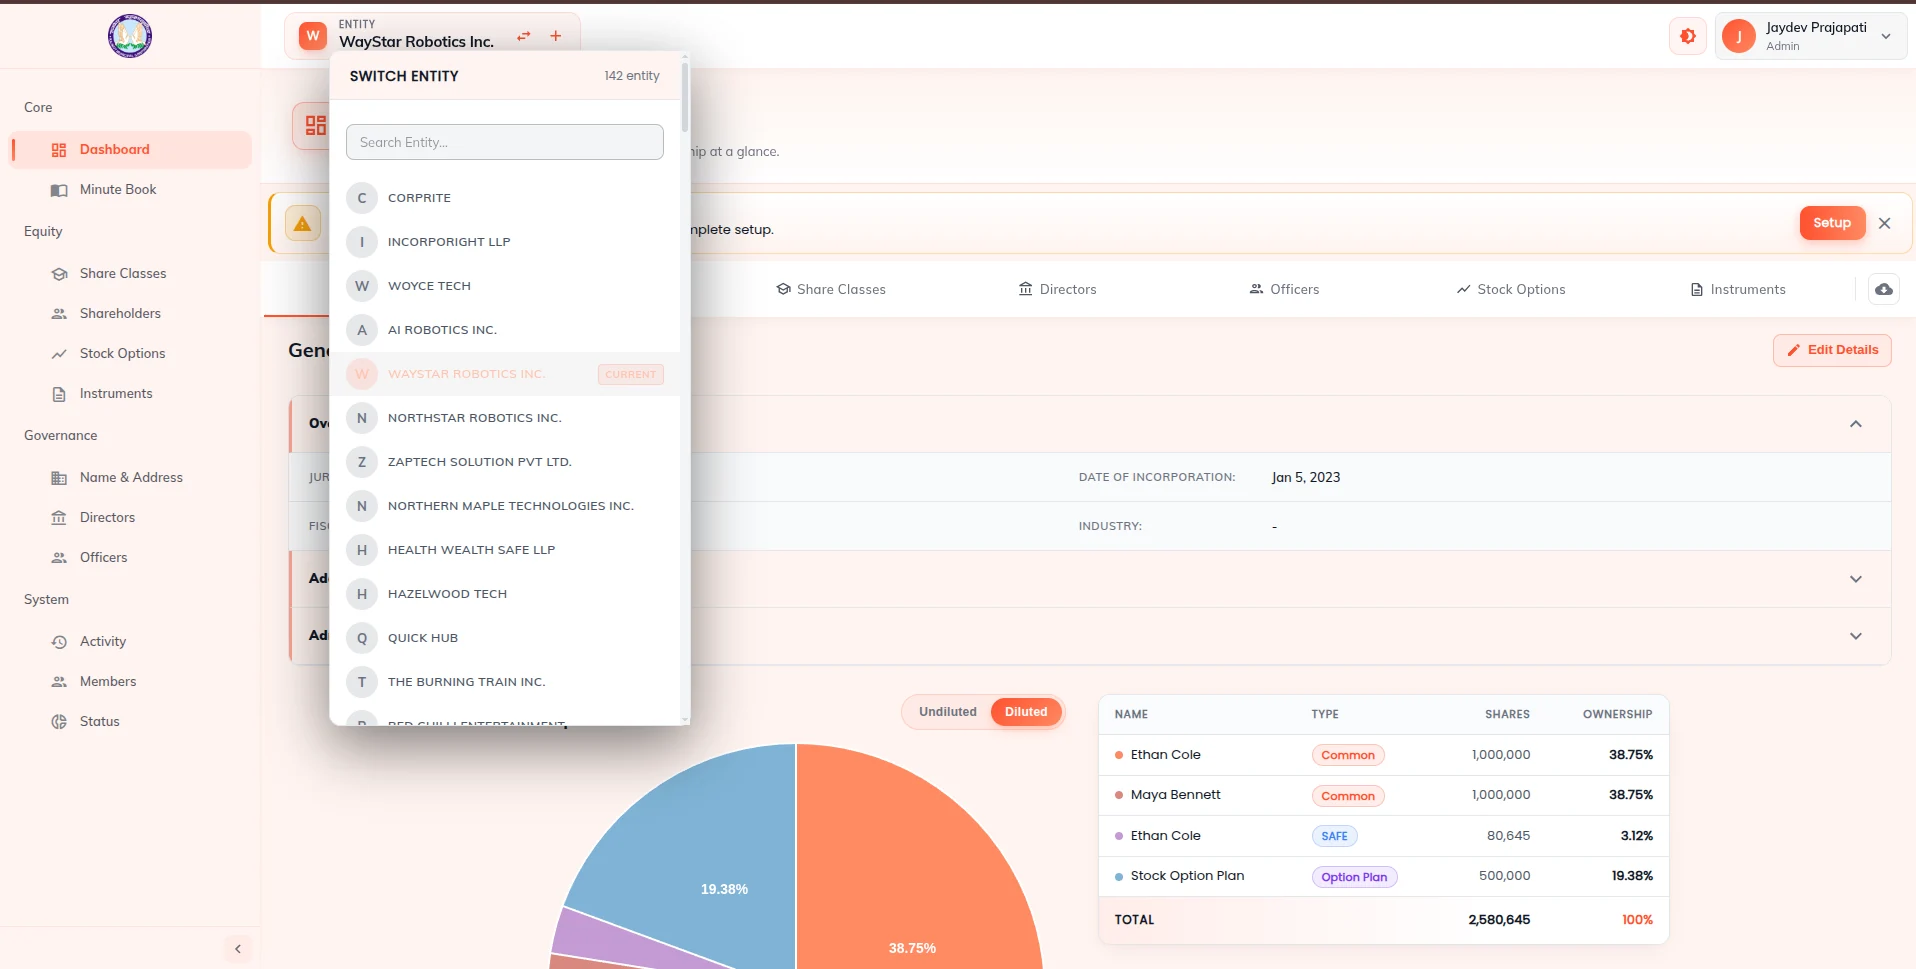Click the Members sidebar icon

(59, 682)
